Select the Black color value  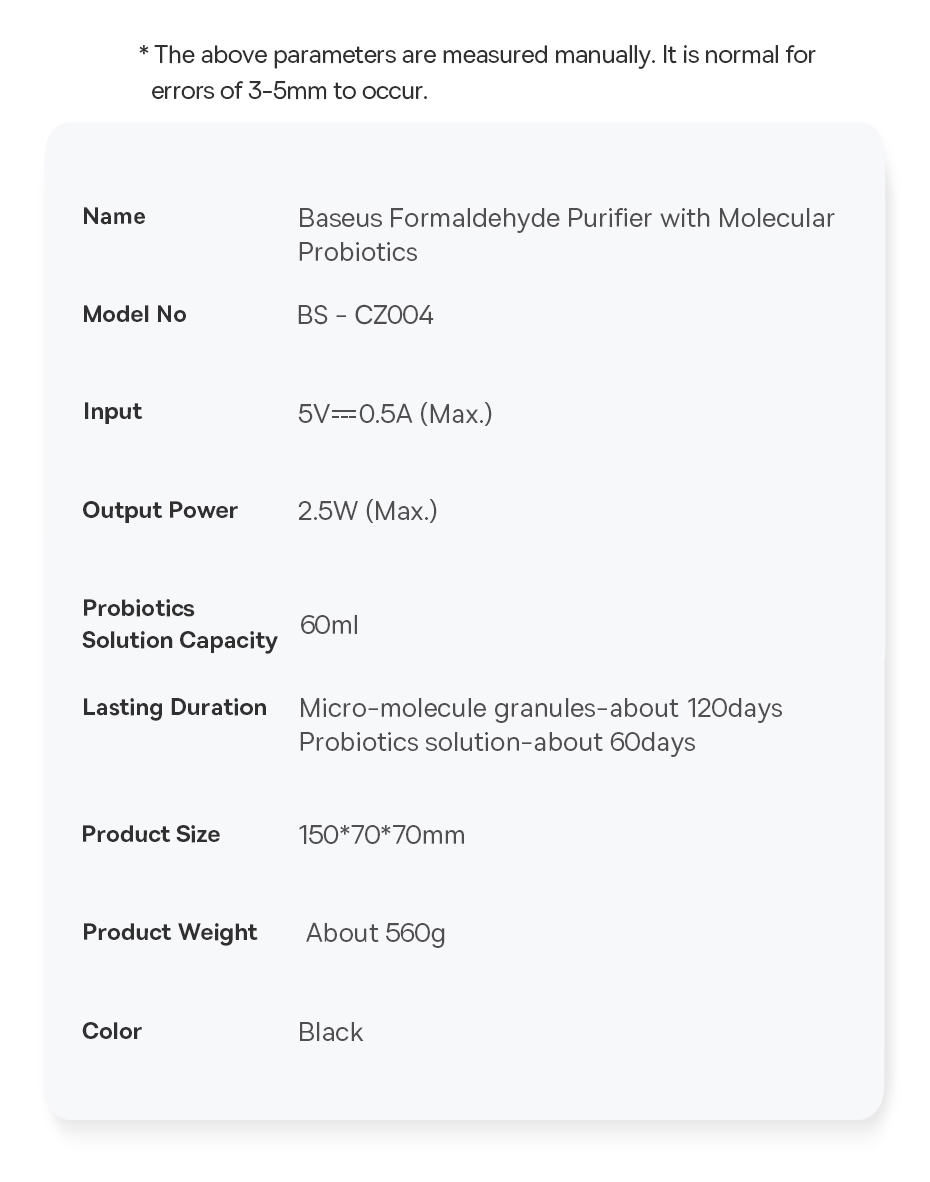click(x=330, y=1032)
